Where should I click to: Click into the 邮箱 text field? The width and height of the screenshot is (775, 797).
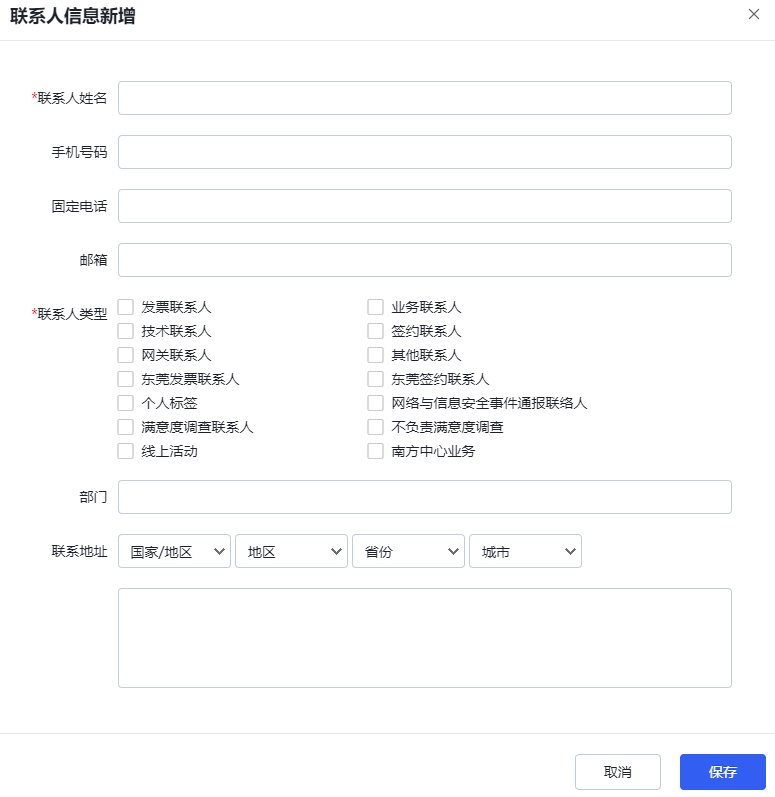pyautogui.click(x=425, y=260)
